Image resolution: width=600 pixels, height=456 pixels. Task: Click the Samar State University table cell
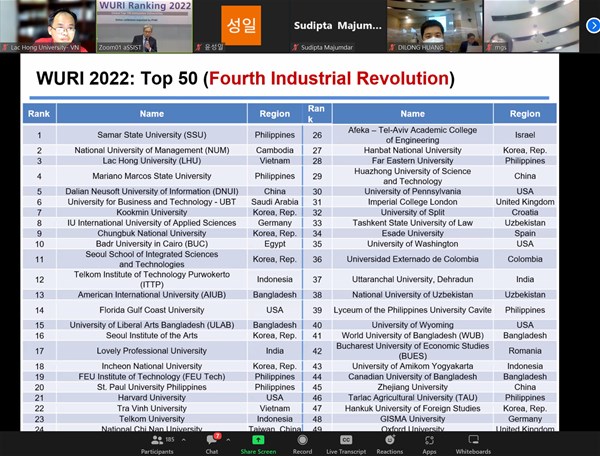152,135
